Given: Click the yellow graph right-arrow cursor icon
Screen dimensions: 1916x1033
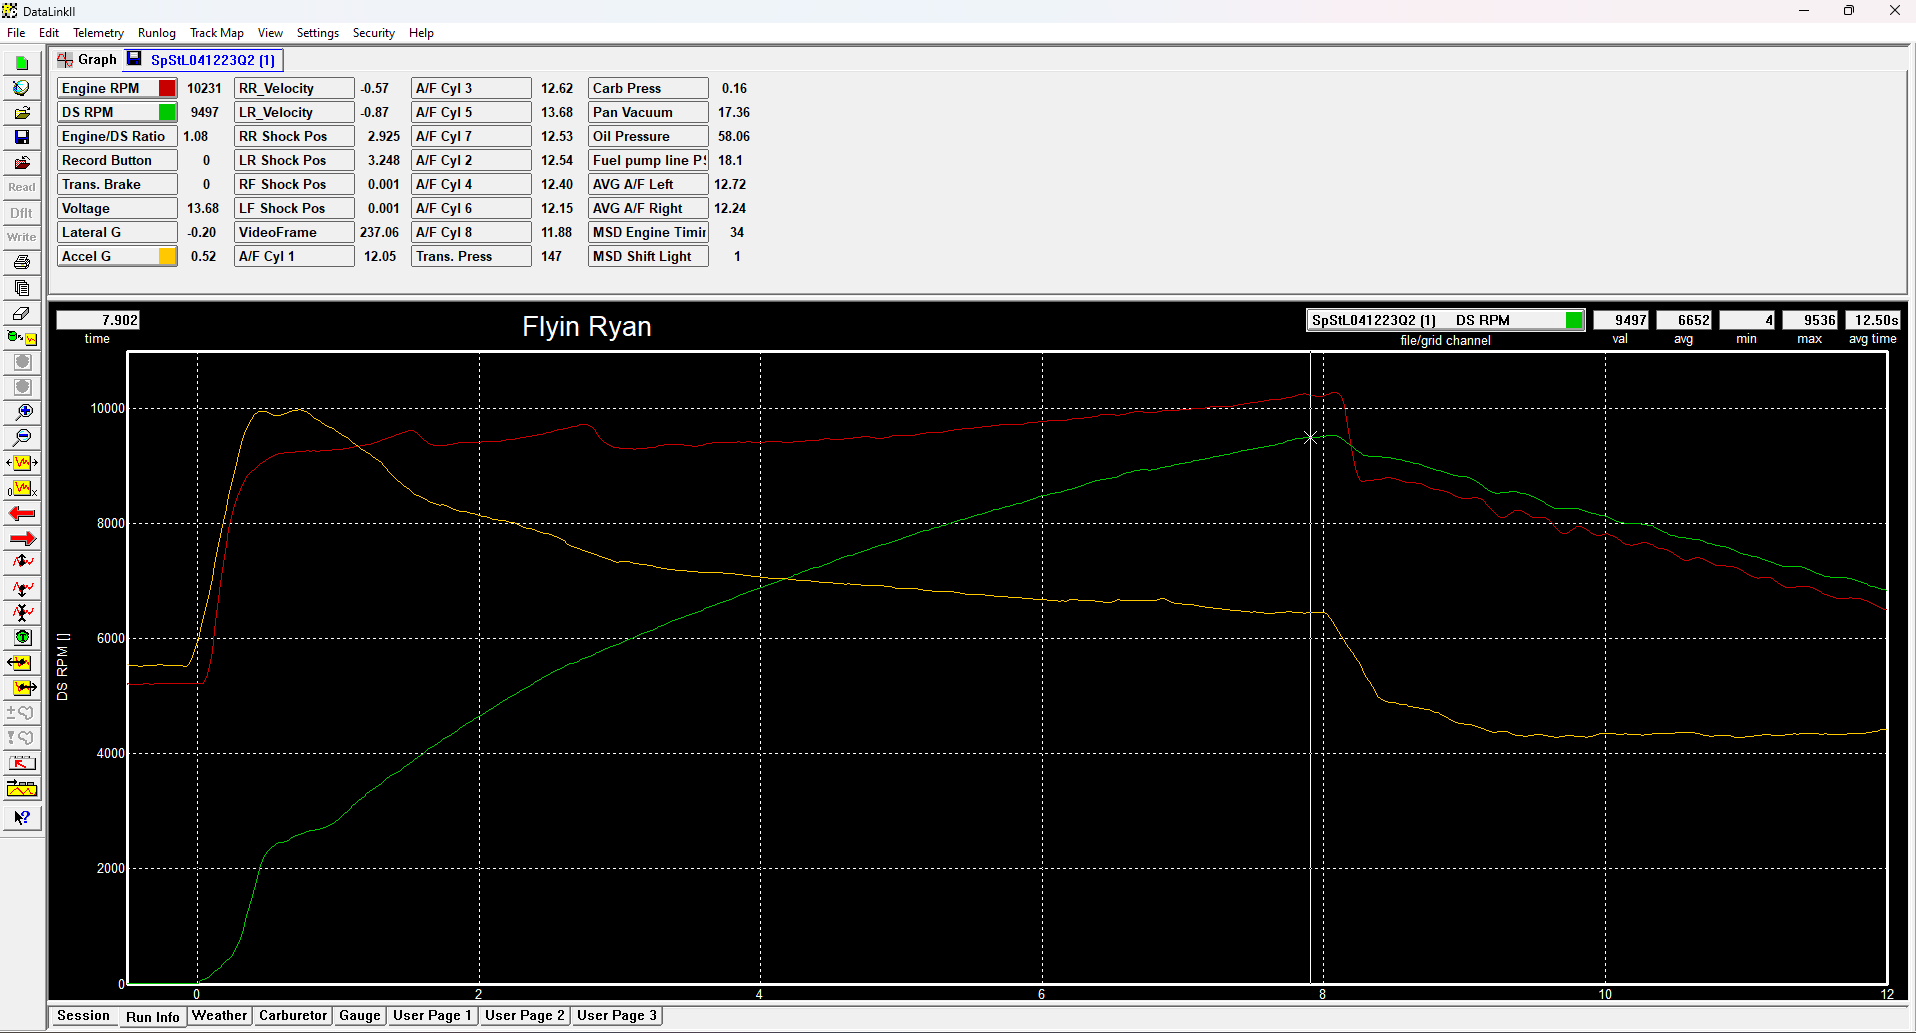Looking at the screenshot, I should tap(22, 688).
